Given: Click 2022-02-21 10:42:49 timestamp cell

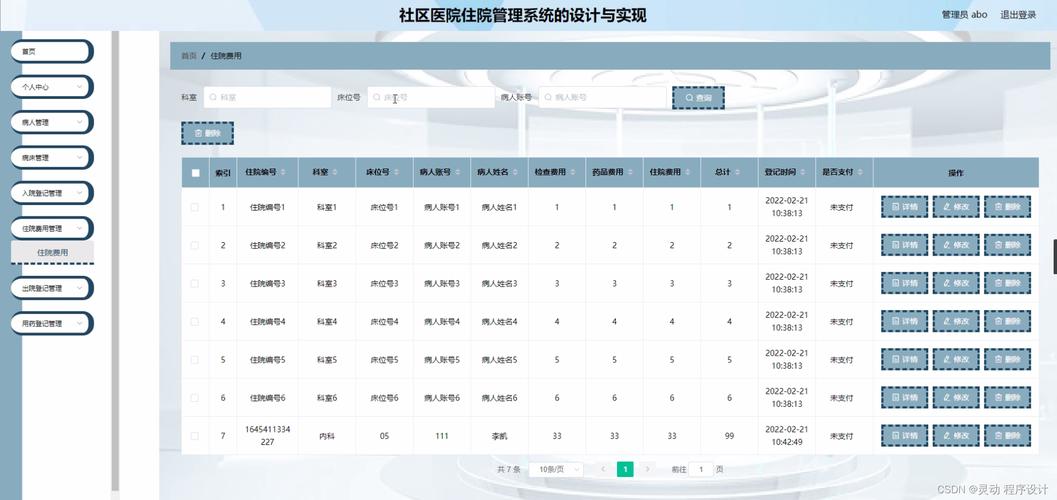Looking at the screenshot, I should [x=787, y=436].
